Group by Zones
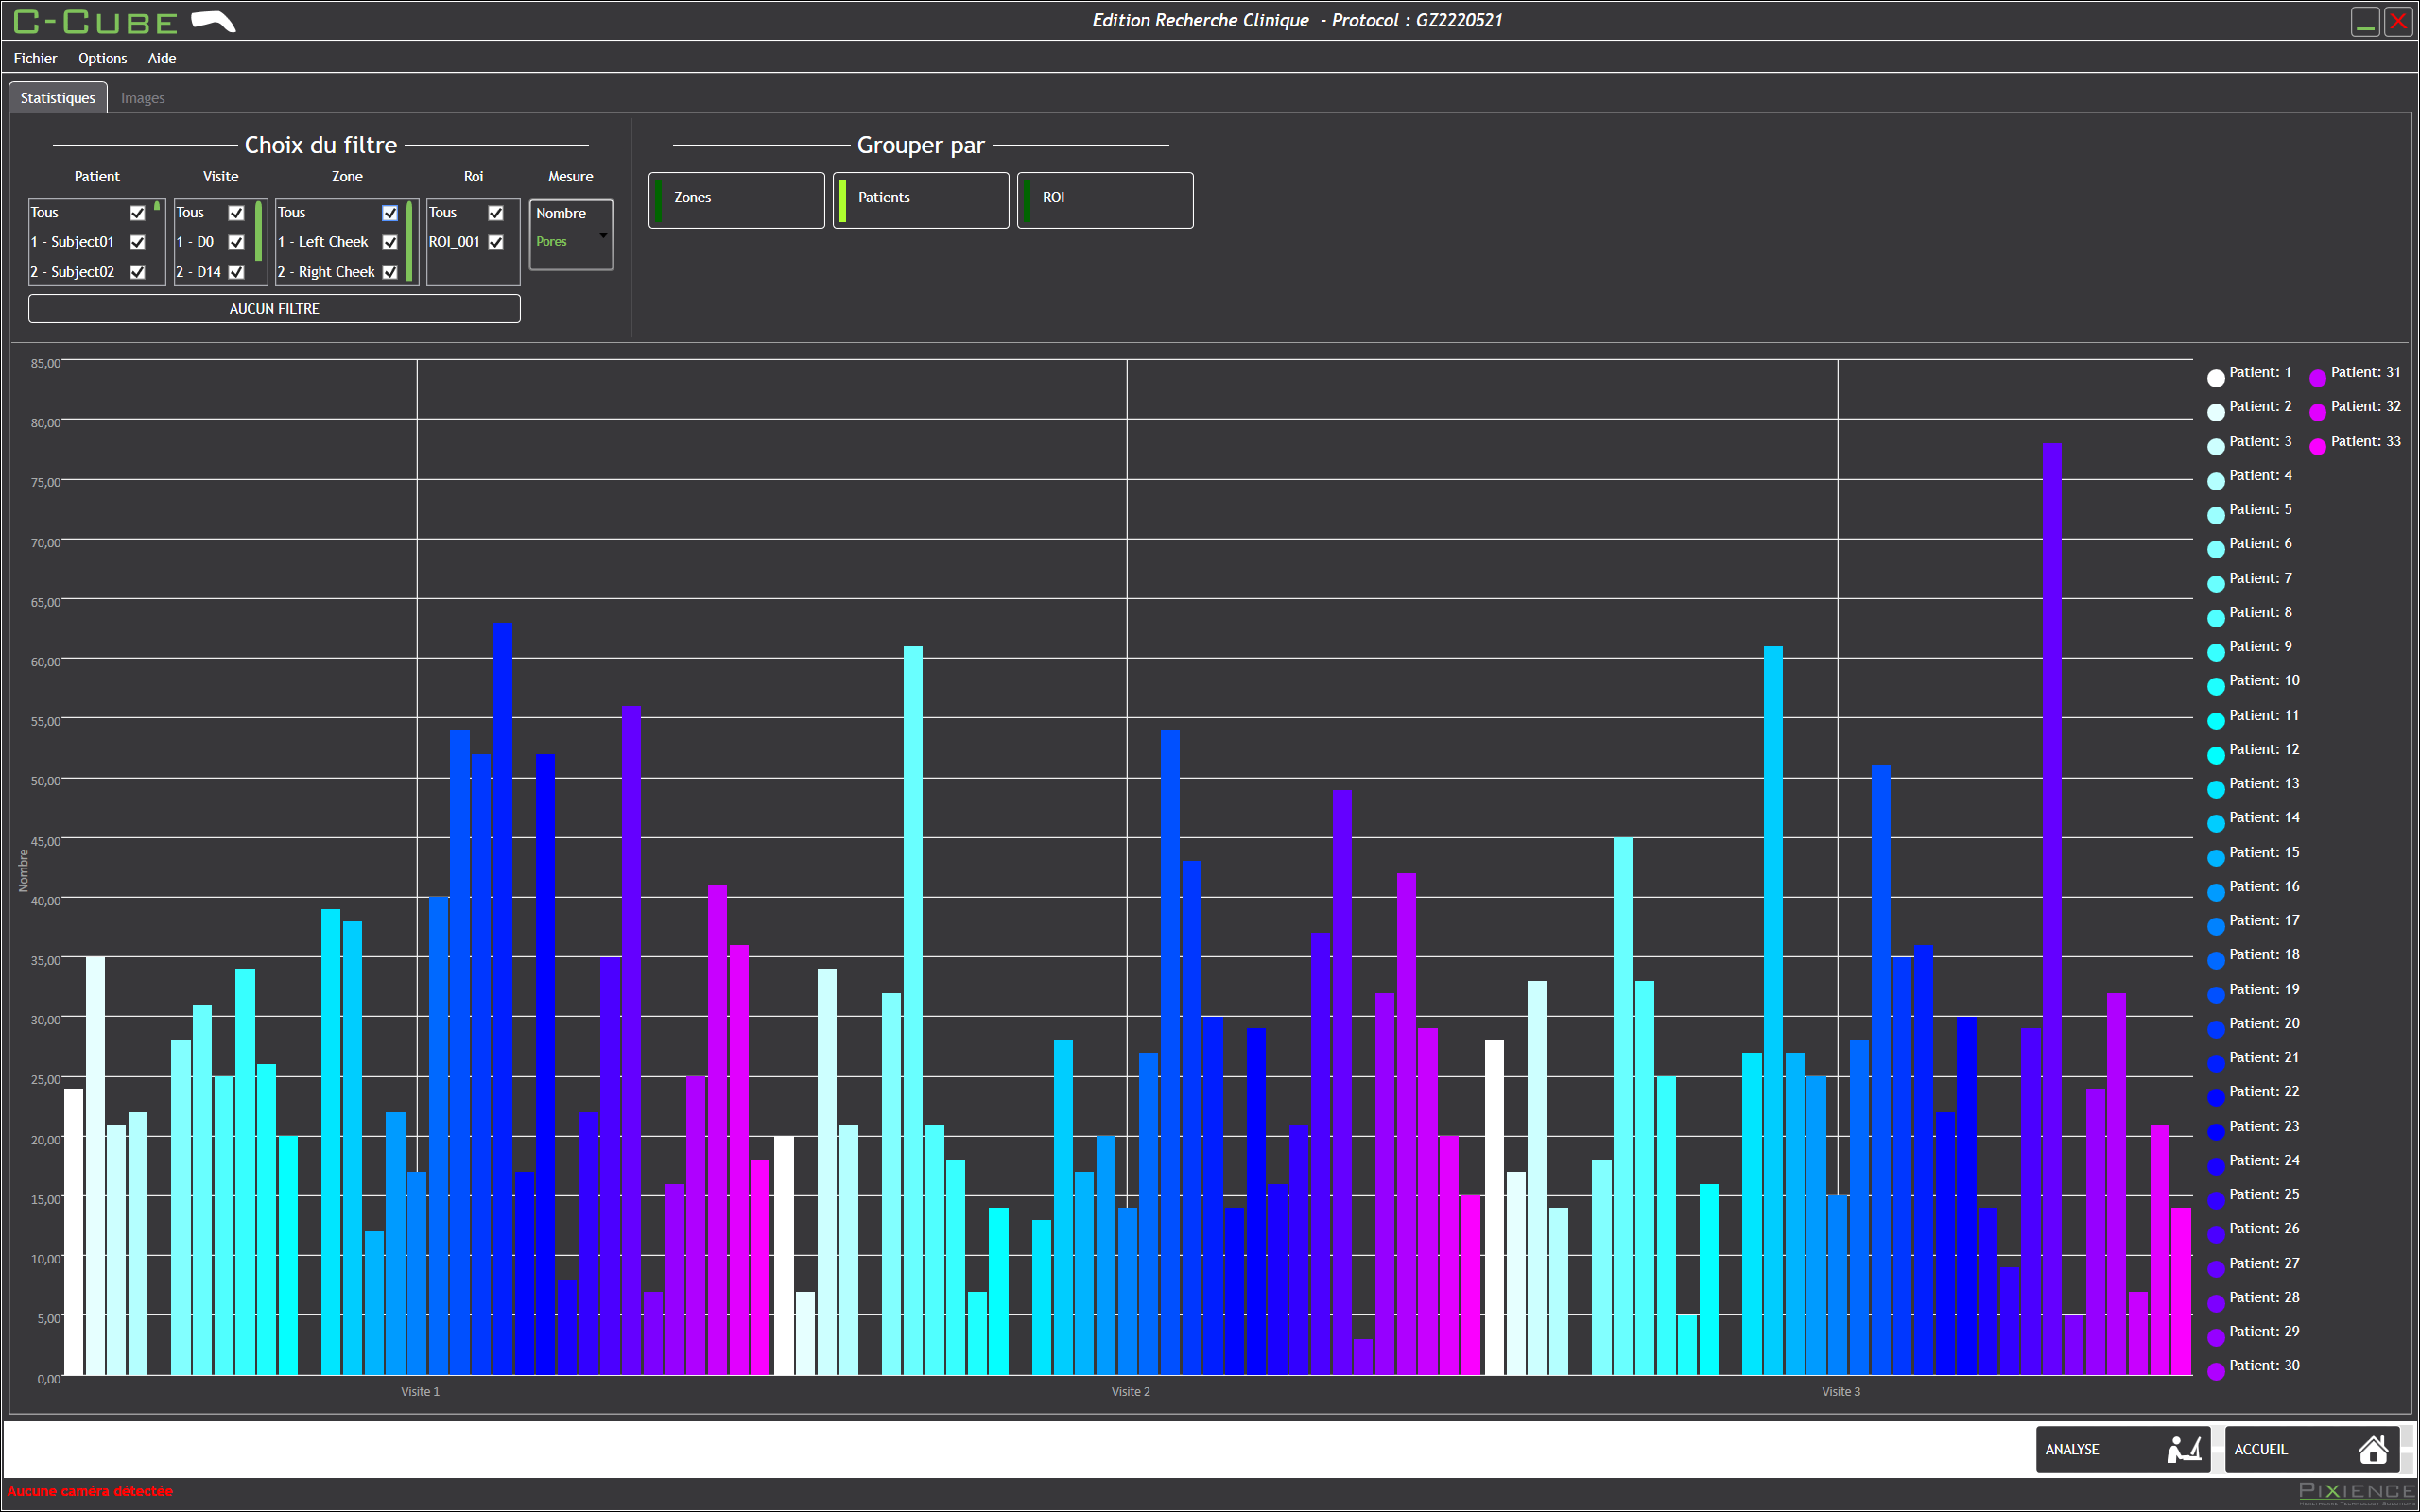This screenshot has width=2420, height=1512. pos(737,200)
